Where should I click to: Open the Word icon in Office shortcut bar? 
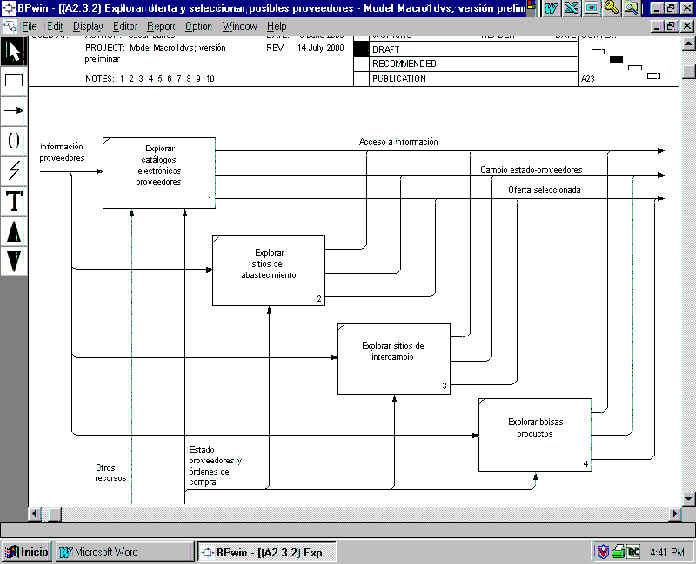[551, 8]
